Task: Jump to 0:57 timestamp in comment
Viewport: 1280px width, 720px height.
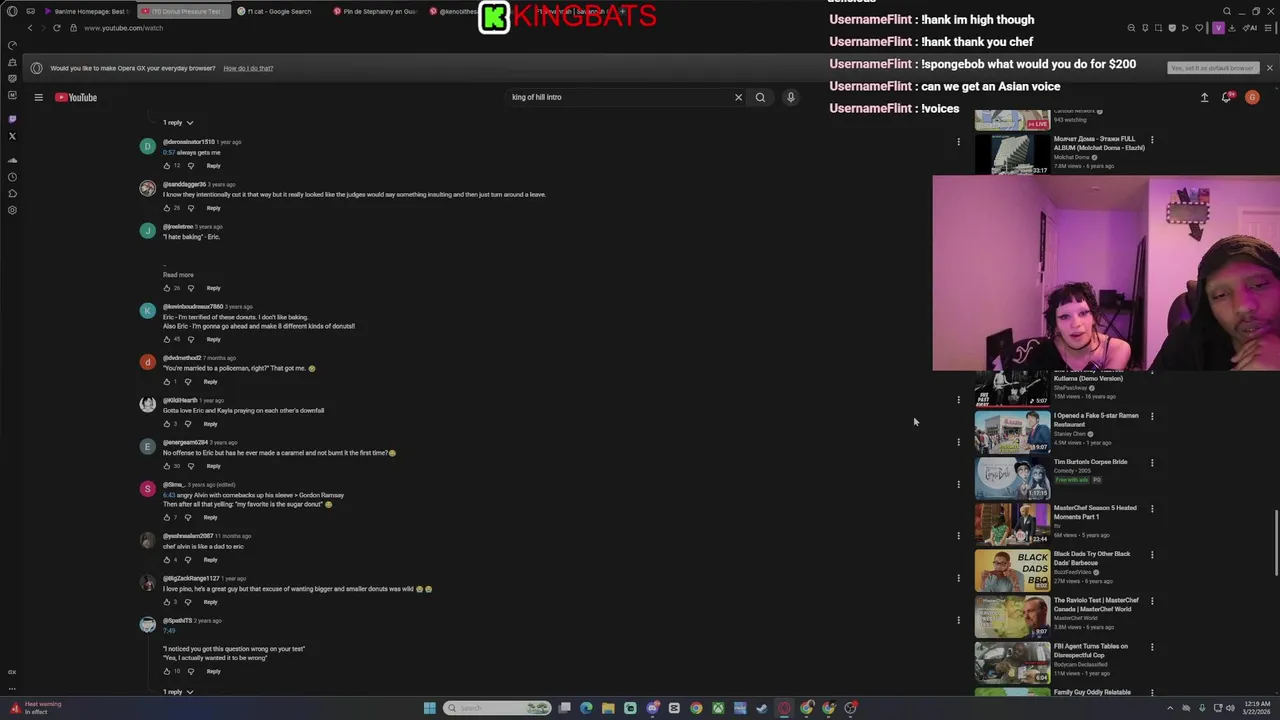Action: coord(168,152)
